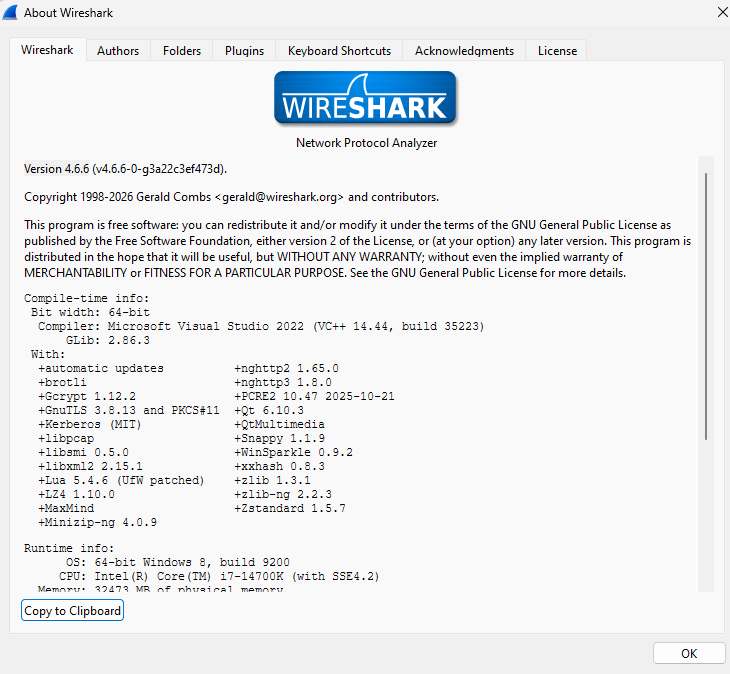Click the Runtime info heading
Viewport: 730px width, 674px height.
point(69,548)
